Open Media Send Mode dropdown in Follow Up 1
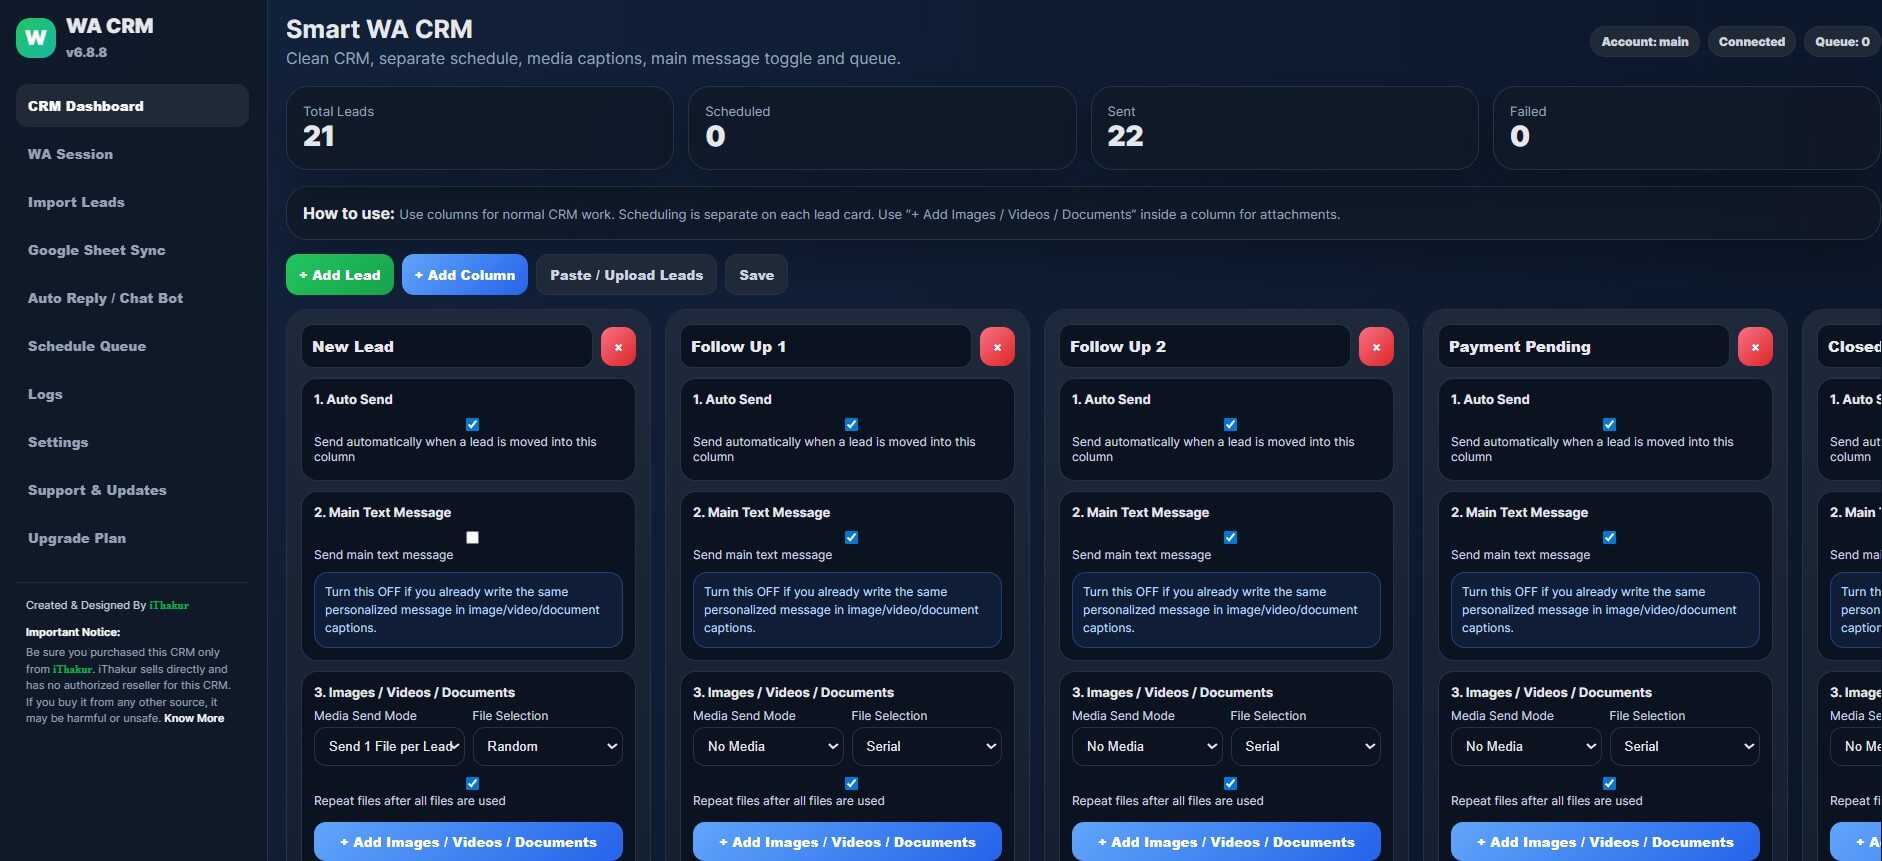 click(x=768, y=746)
